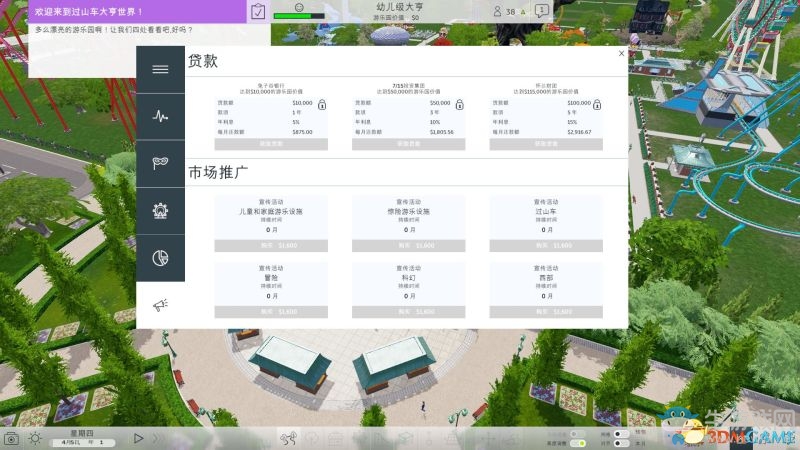
Task: Toggle the faint switch above the green one
Action: tap(578, 434)
